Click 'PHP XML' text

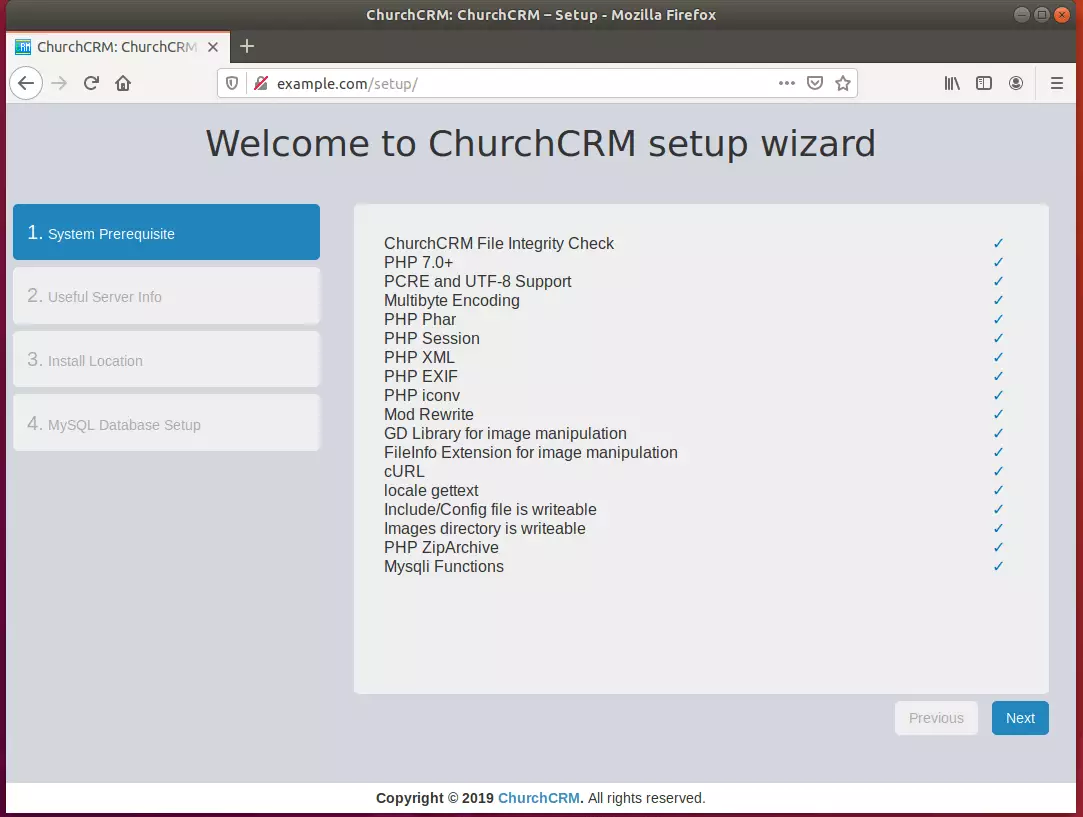click(x=419, y=358)
